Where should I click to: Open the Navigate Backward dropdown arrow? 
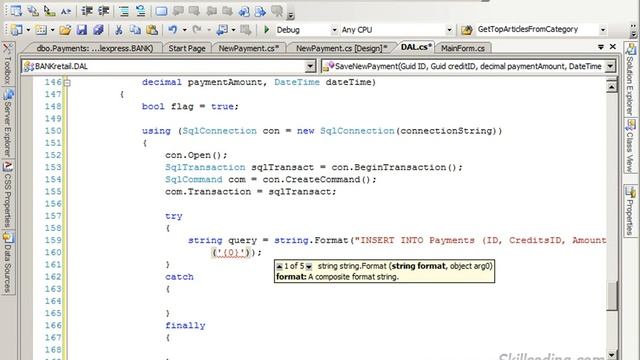coord(233,30)
